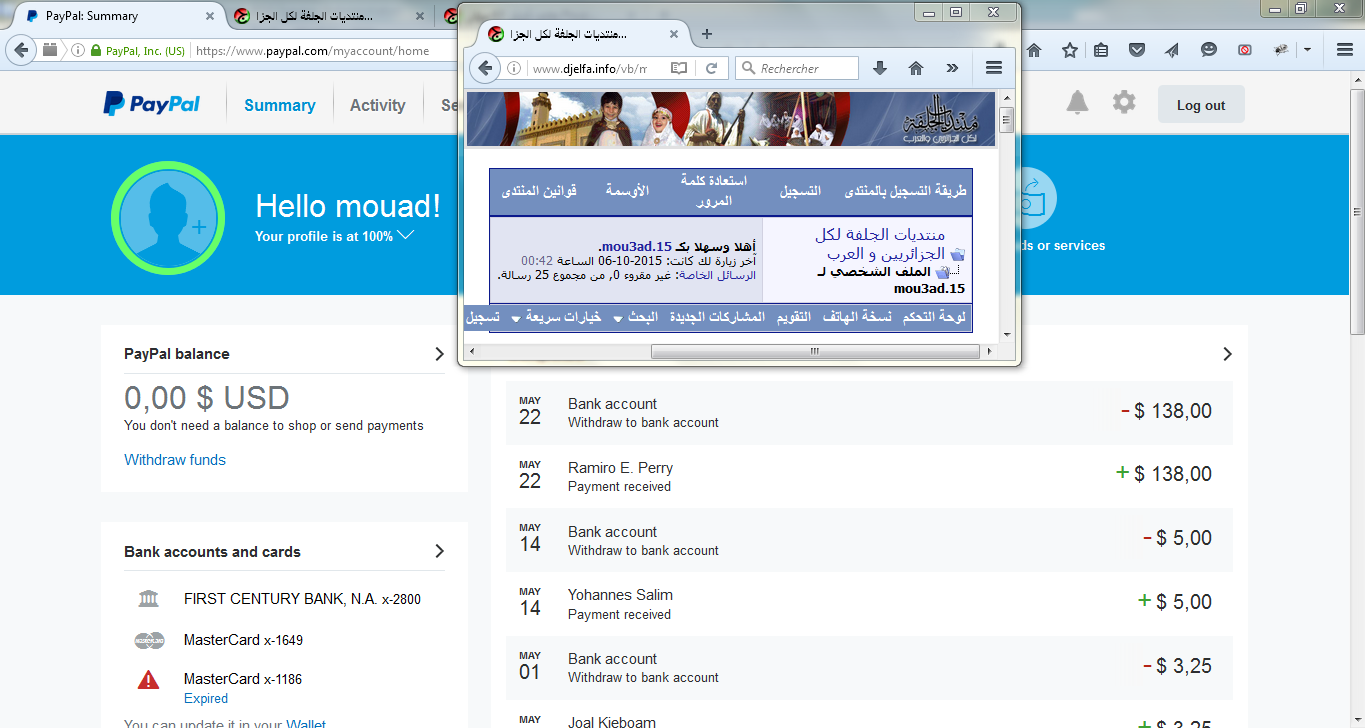Open Yohannes Salim payment received row
Viewport: 1365px width, 728px height.
pos(869,603)
